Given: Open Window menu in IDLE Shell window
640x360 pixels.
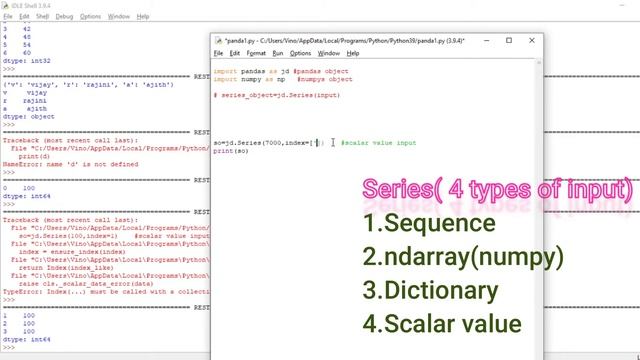Looking at the screenshot, I should tap(118, 16).
